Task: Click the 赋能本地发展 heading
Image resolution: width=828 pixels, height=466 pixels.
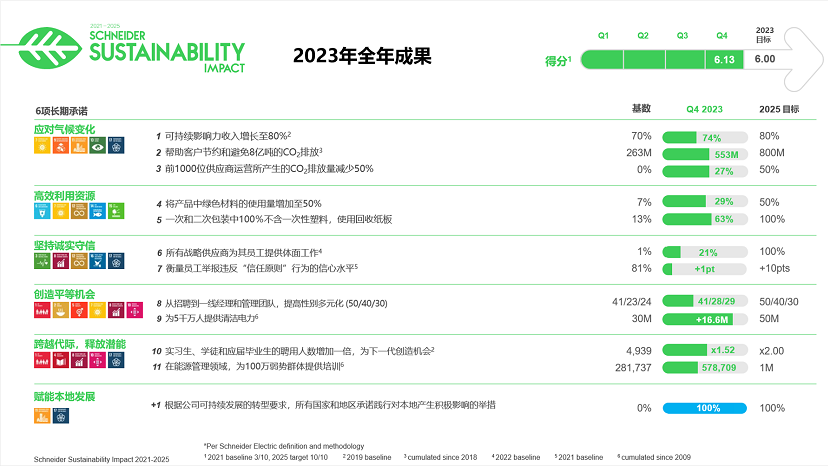Action: click(64, 396)
